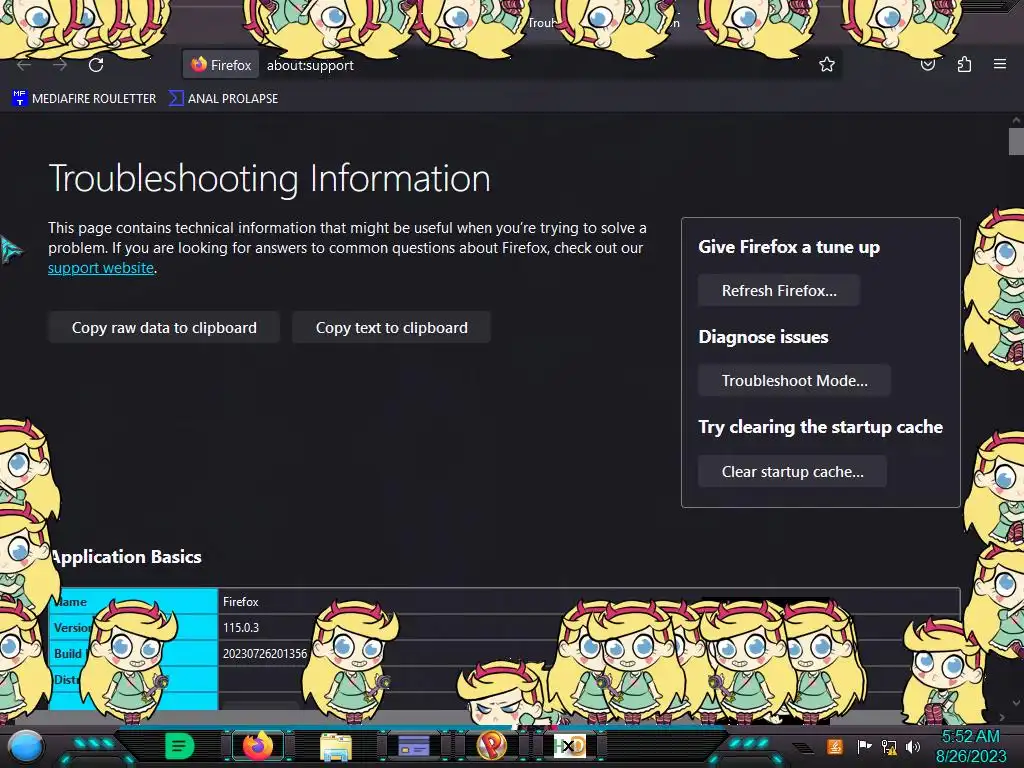
Task: Click the about:support address bar text
Action: point(310,65)
